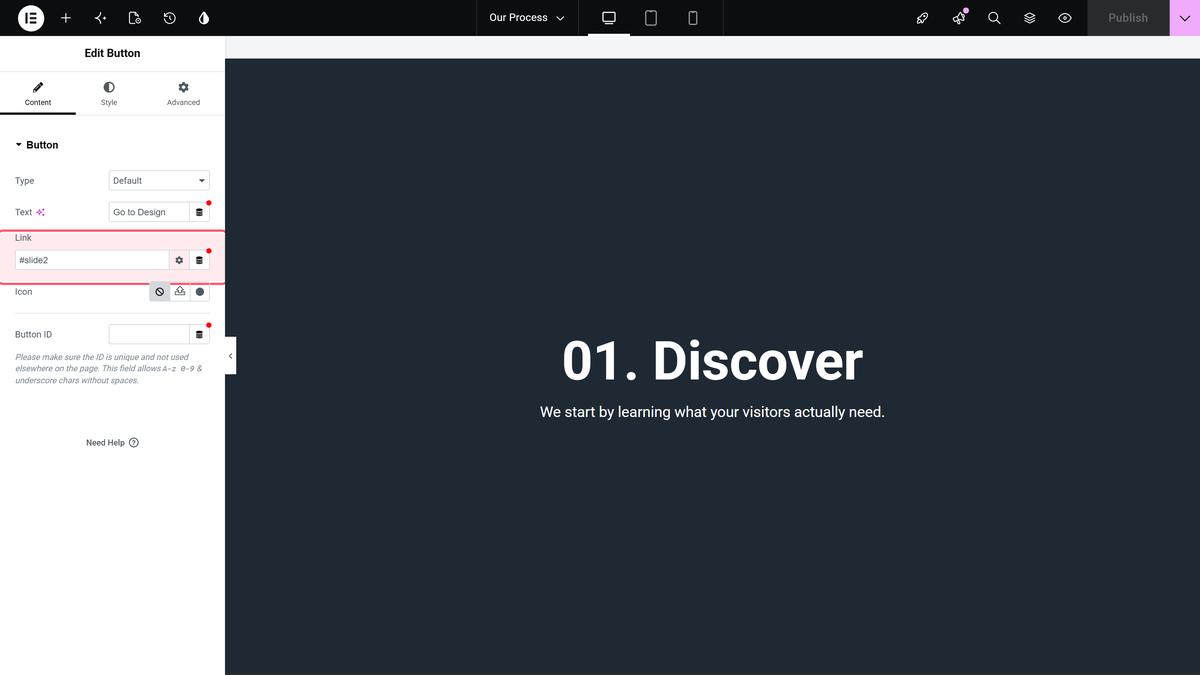Collapse the editing panel handle
1200x675 pixels.
pyautogui.click(x=230, y=356)
